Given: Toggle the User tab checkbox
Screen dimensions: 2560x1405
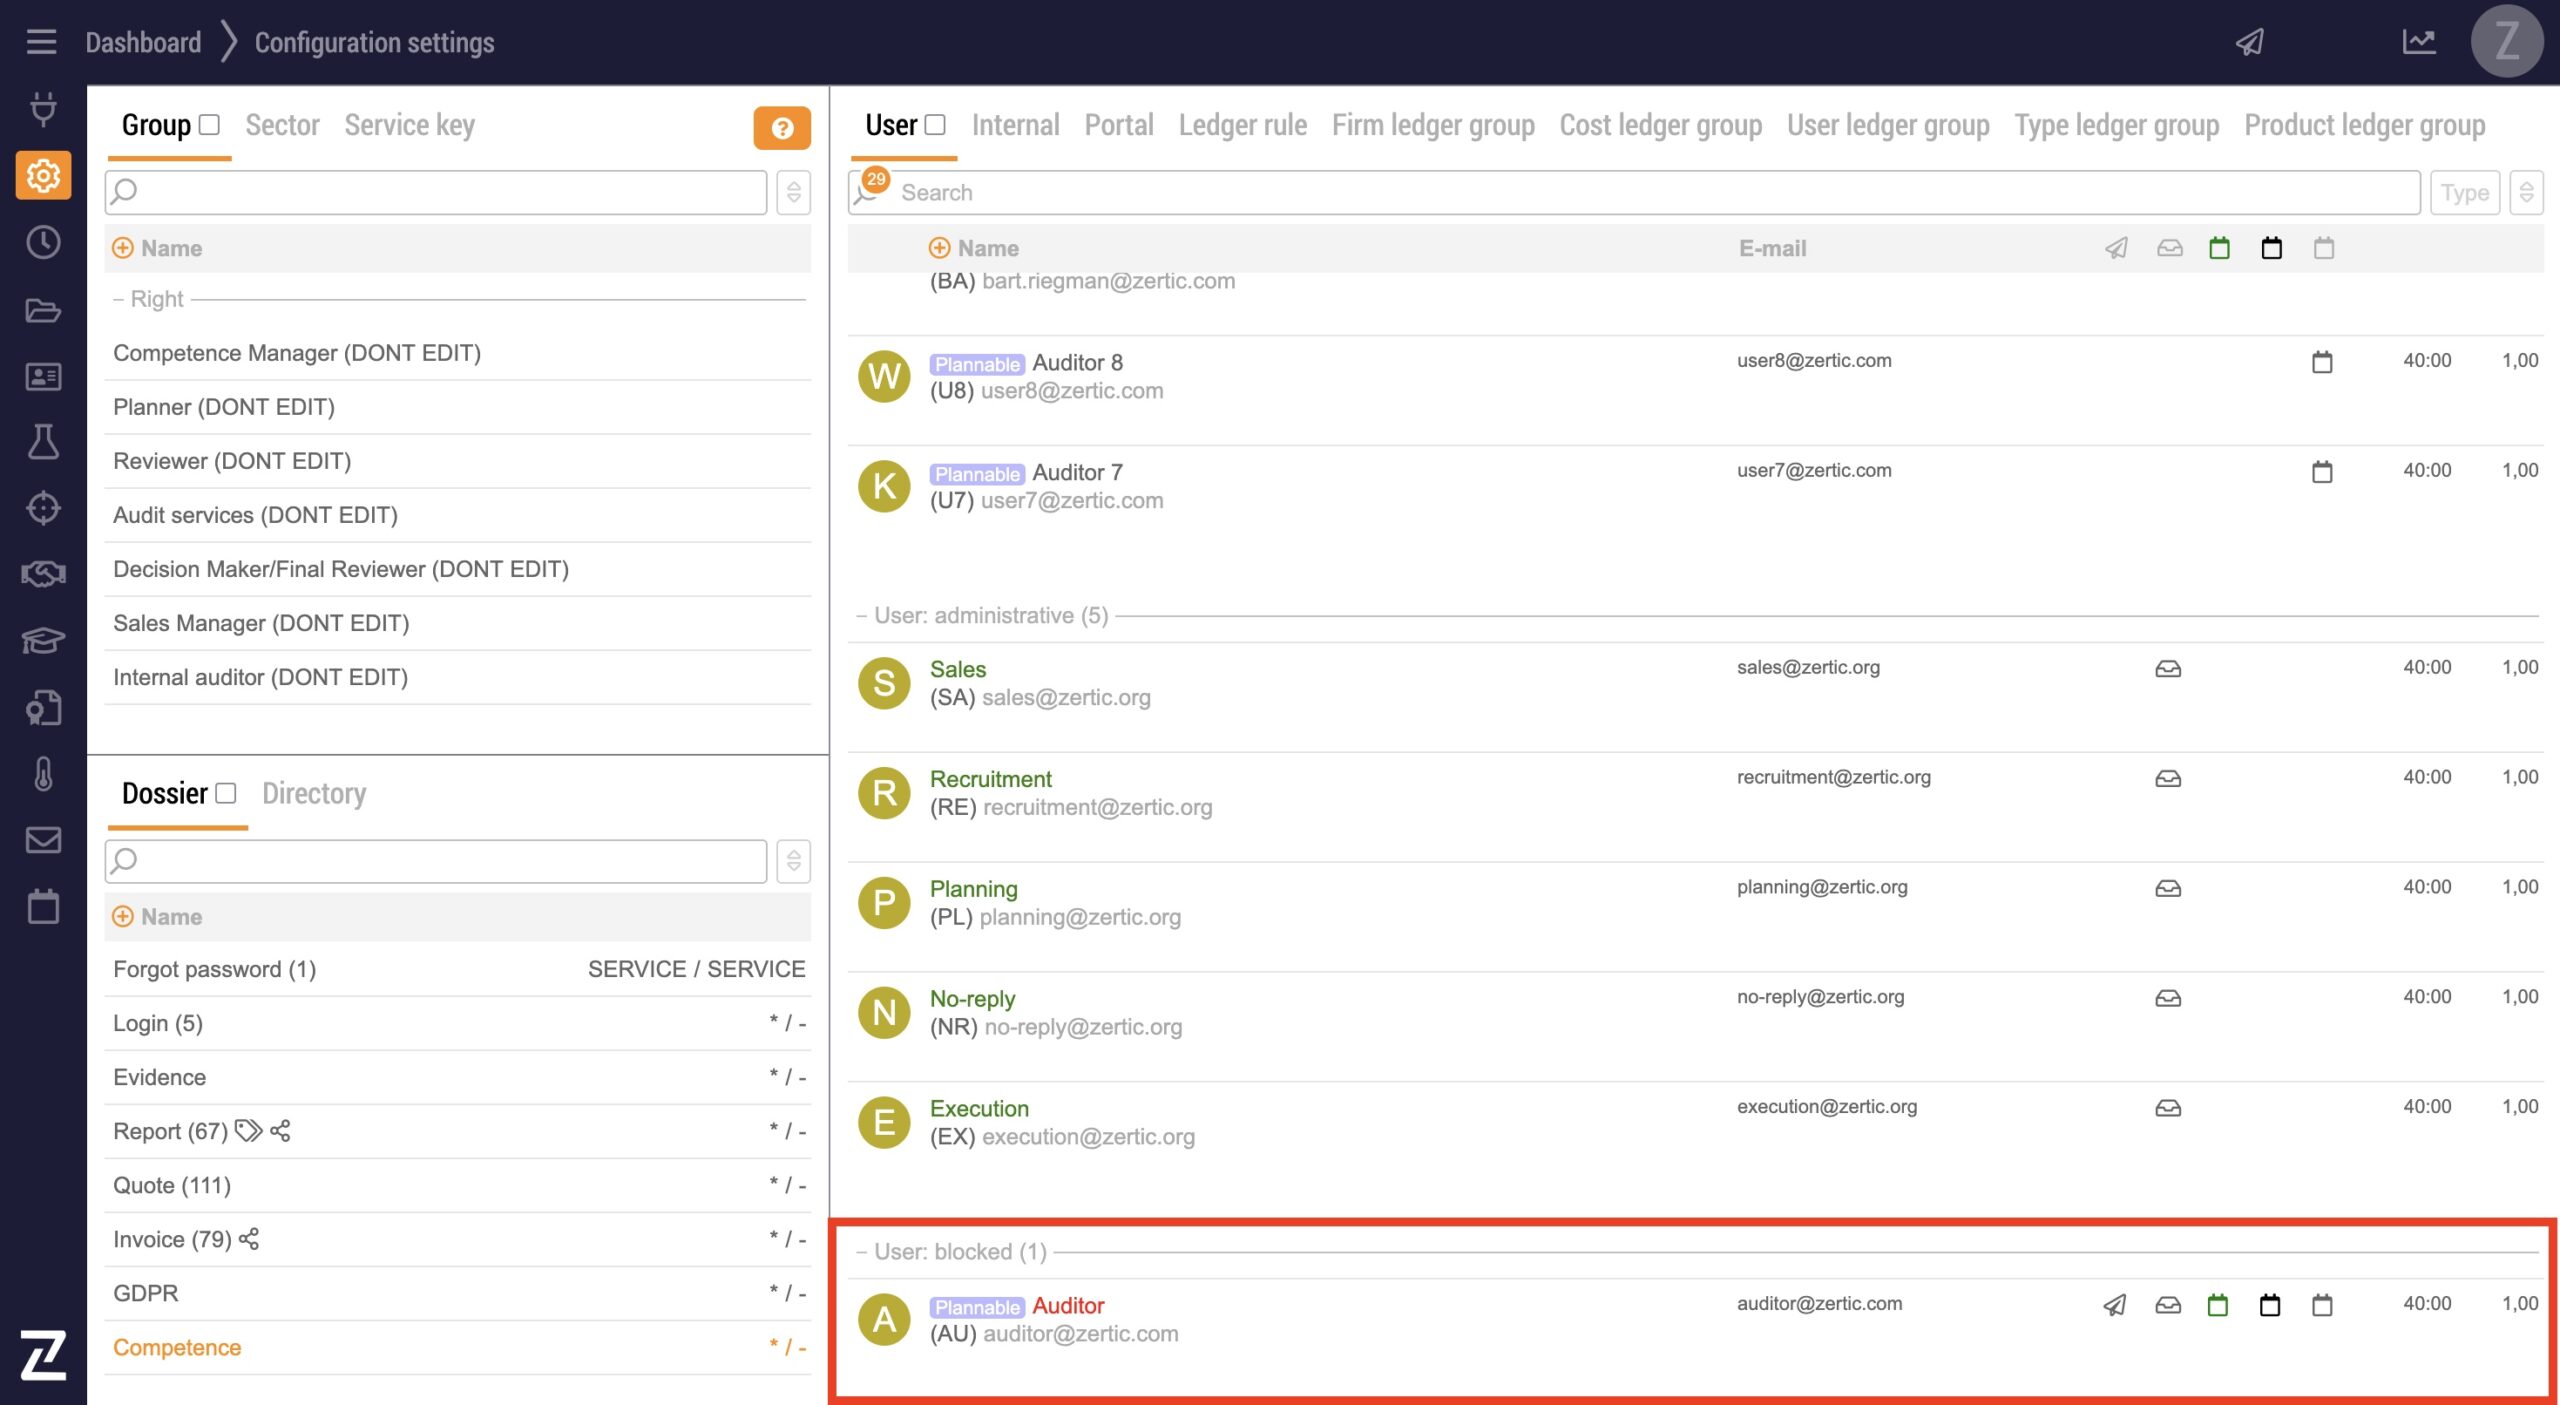Looking at the screenshot, I should (935, 125).
